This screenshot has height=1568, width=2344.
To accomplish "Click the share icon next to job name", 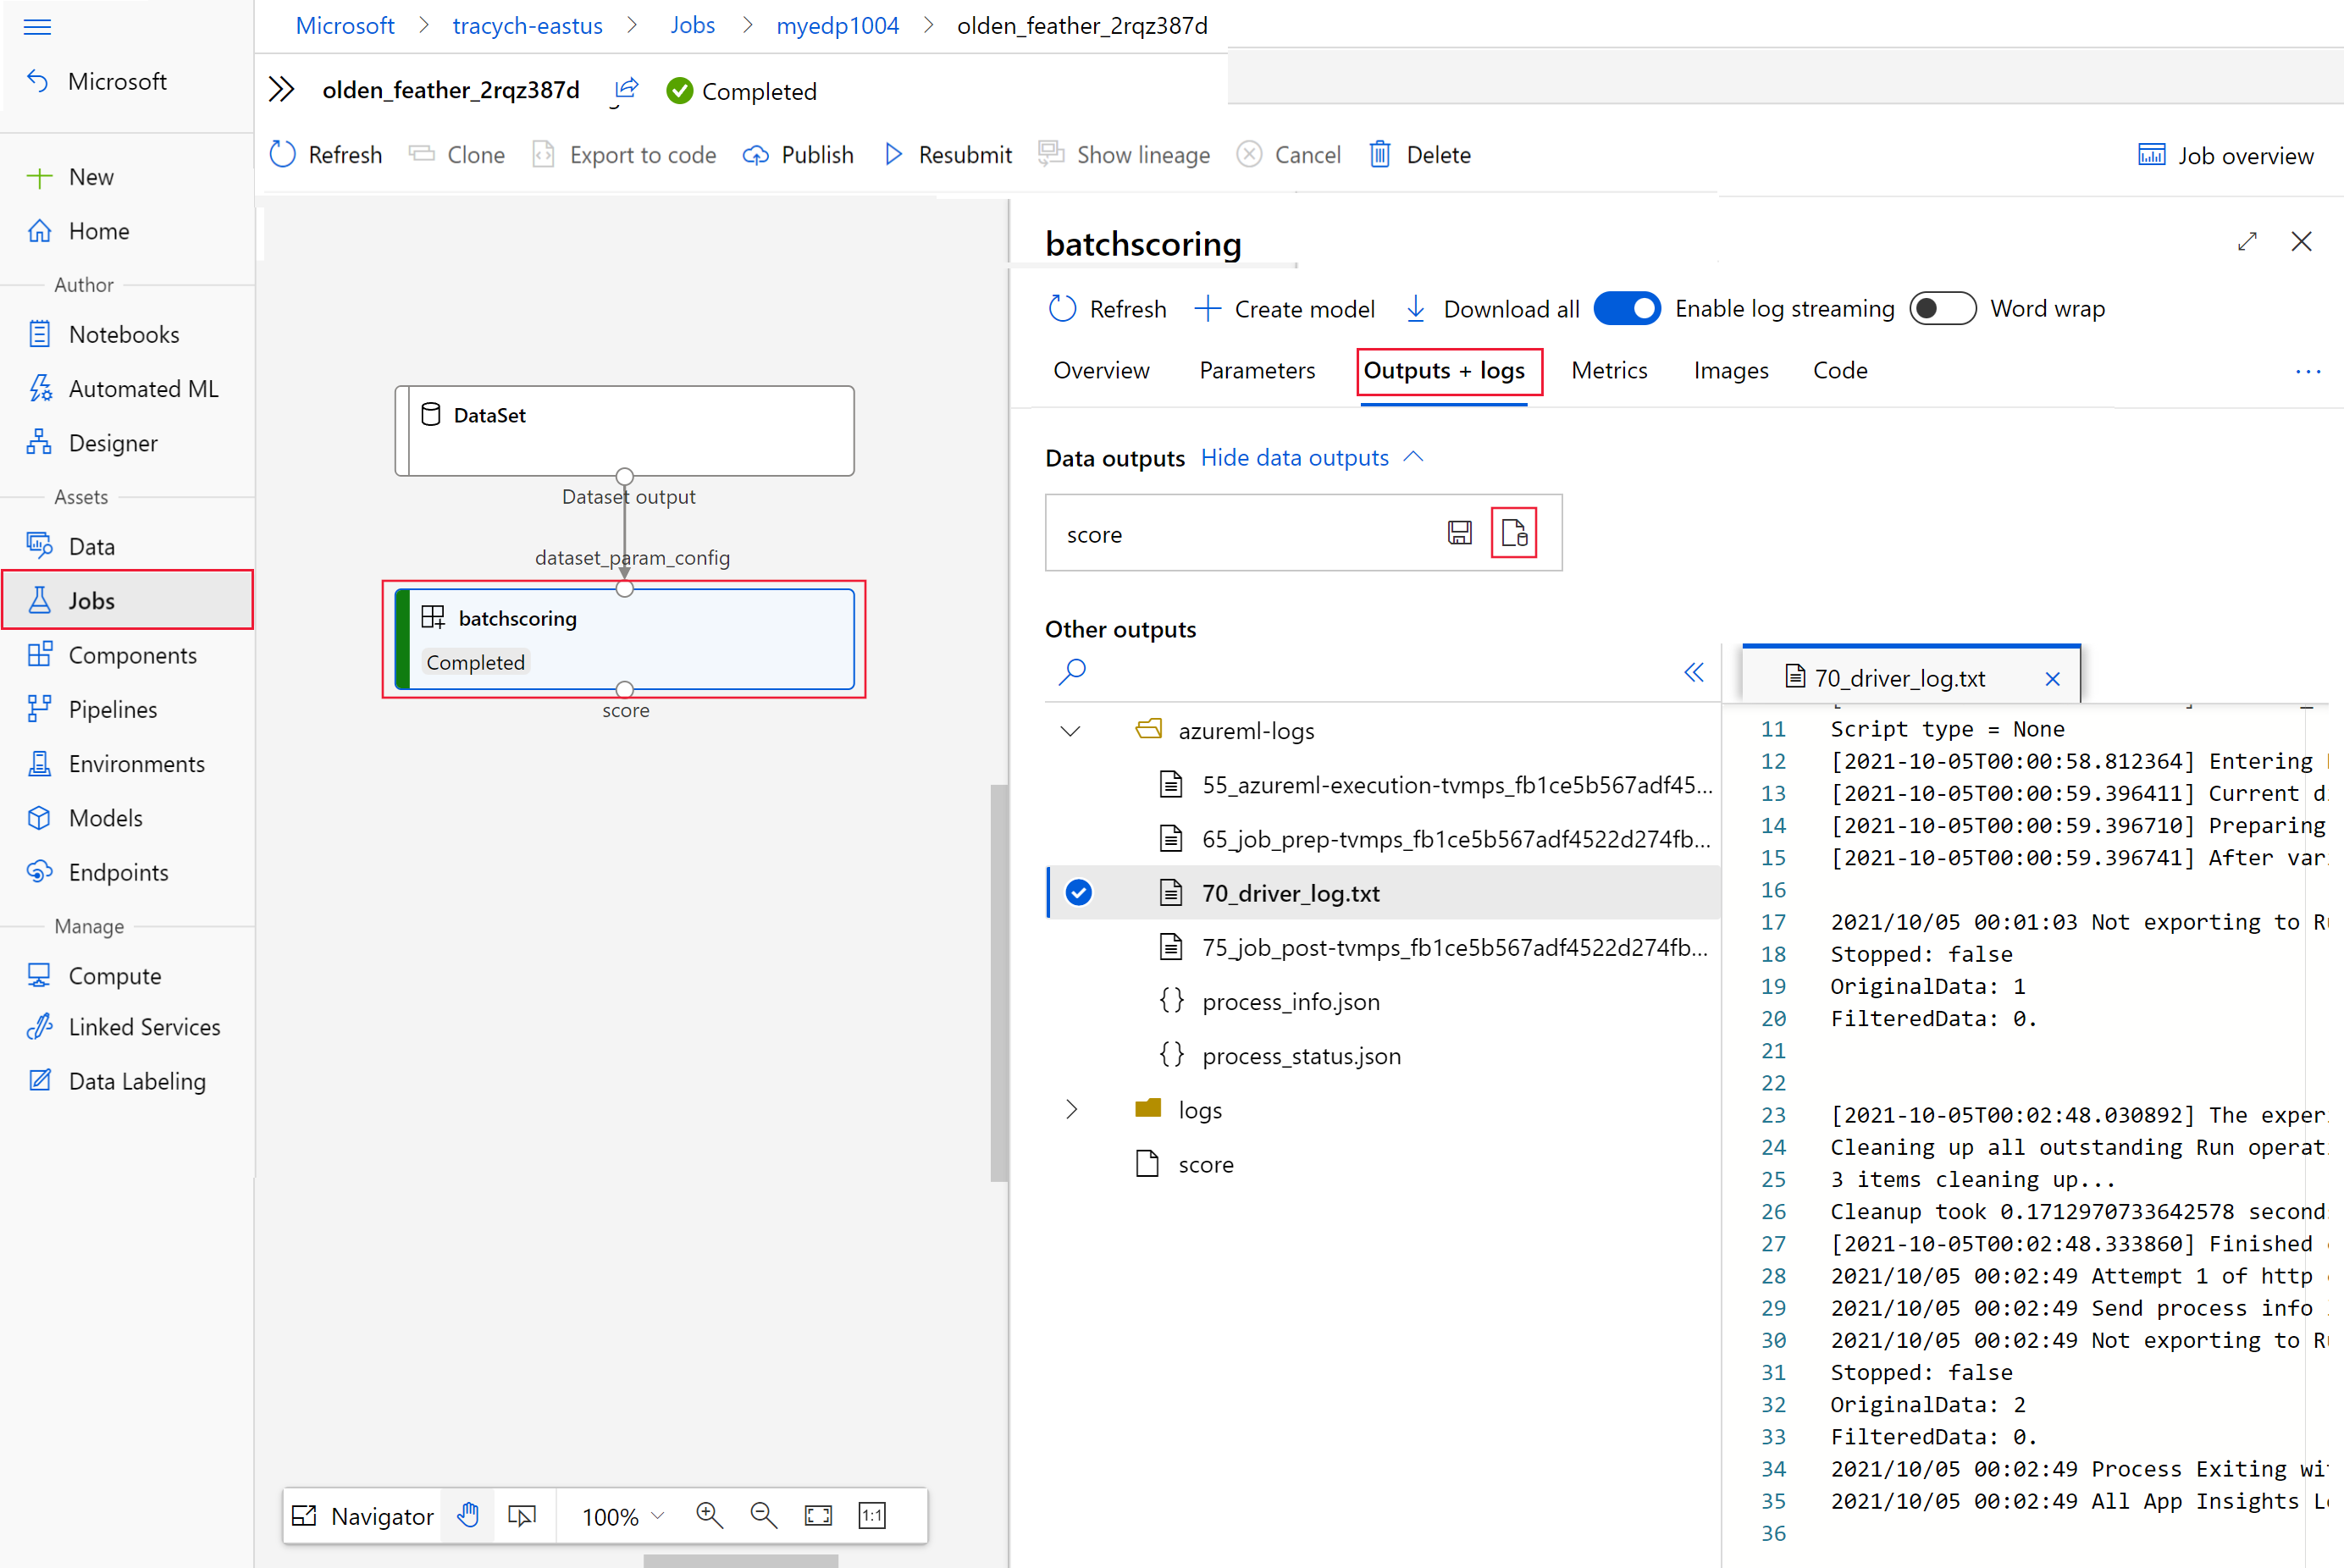I will point(625,90).
